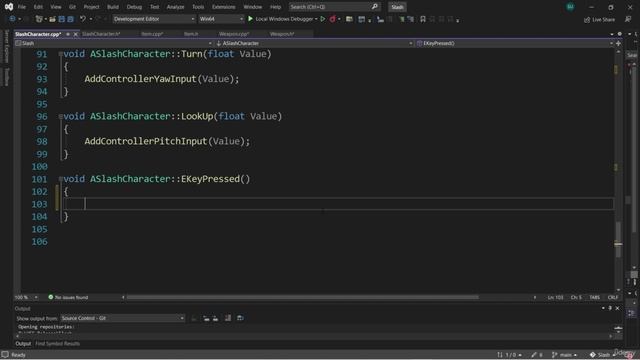This screenshot has height=360, width=640.
Task: Click split editor icon next to EKeyPressed dropdown
Action: pyautogui.click(x=618, y=43)
